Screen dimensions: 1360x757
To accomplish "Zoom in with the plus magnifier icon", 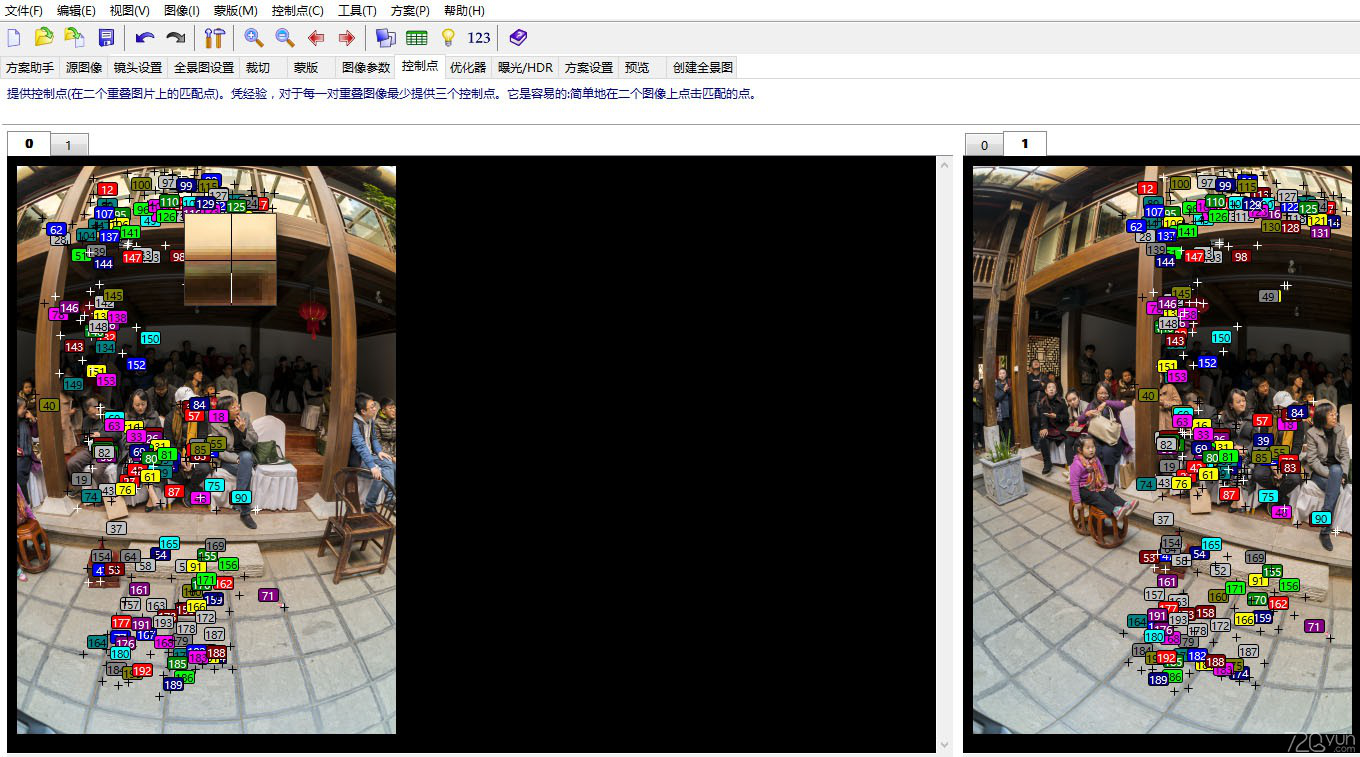I will coord(254,38).
